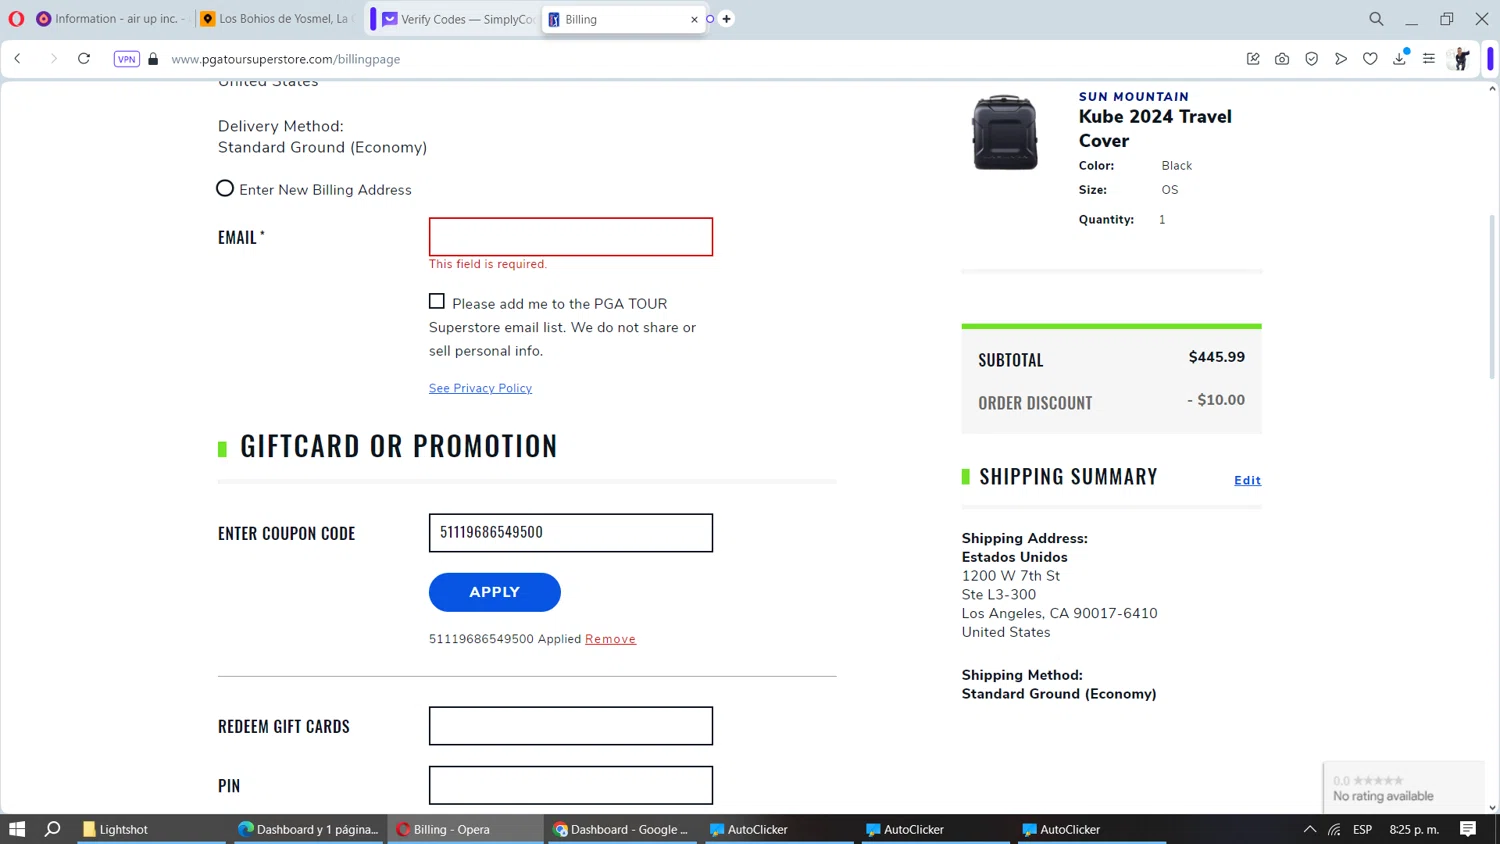This screenshot has width=1500, height=844.
Task: Open the player arrow icon
Action: 1341,59
